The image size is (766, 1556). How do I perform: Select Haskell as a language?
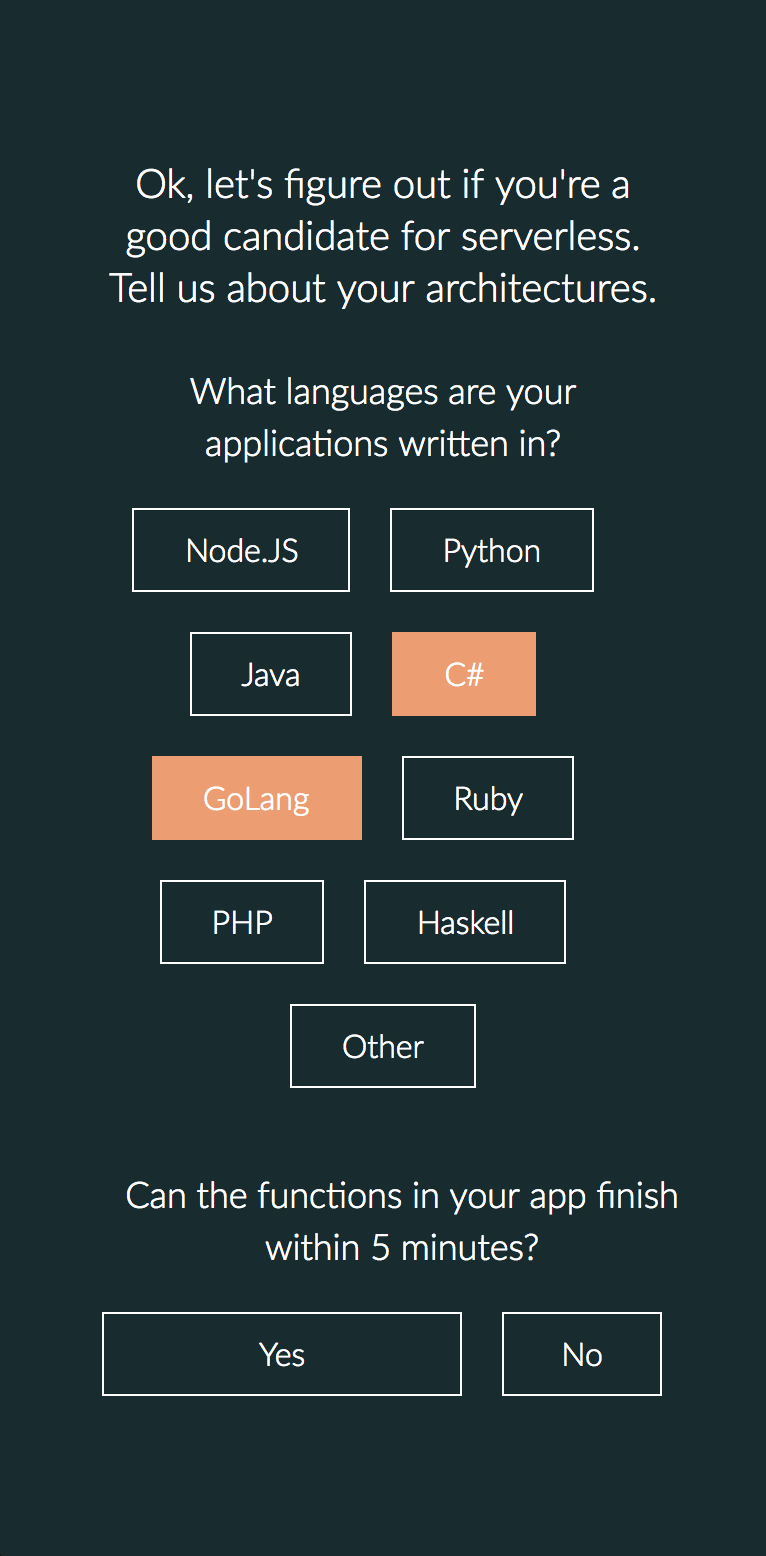465,922
